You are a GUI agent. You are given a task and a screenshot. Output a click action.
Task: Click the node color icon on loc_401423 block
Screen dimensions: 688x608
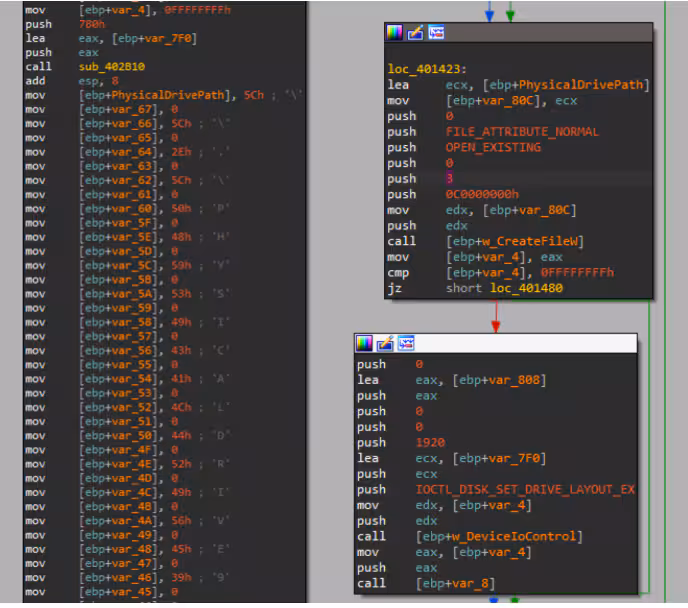point(395,33)
